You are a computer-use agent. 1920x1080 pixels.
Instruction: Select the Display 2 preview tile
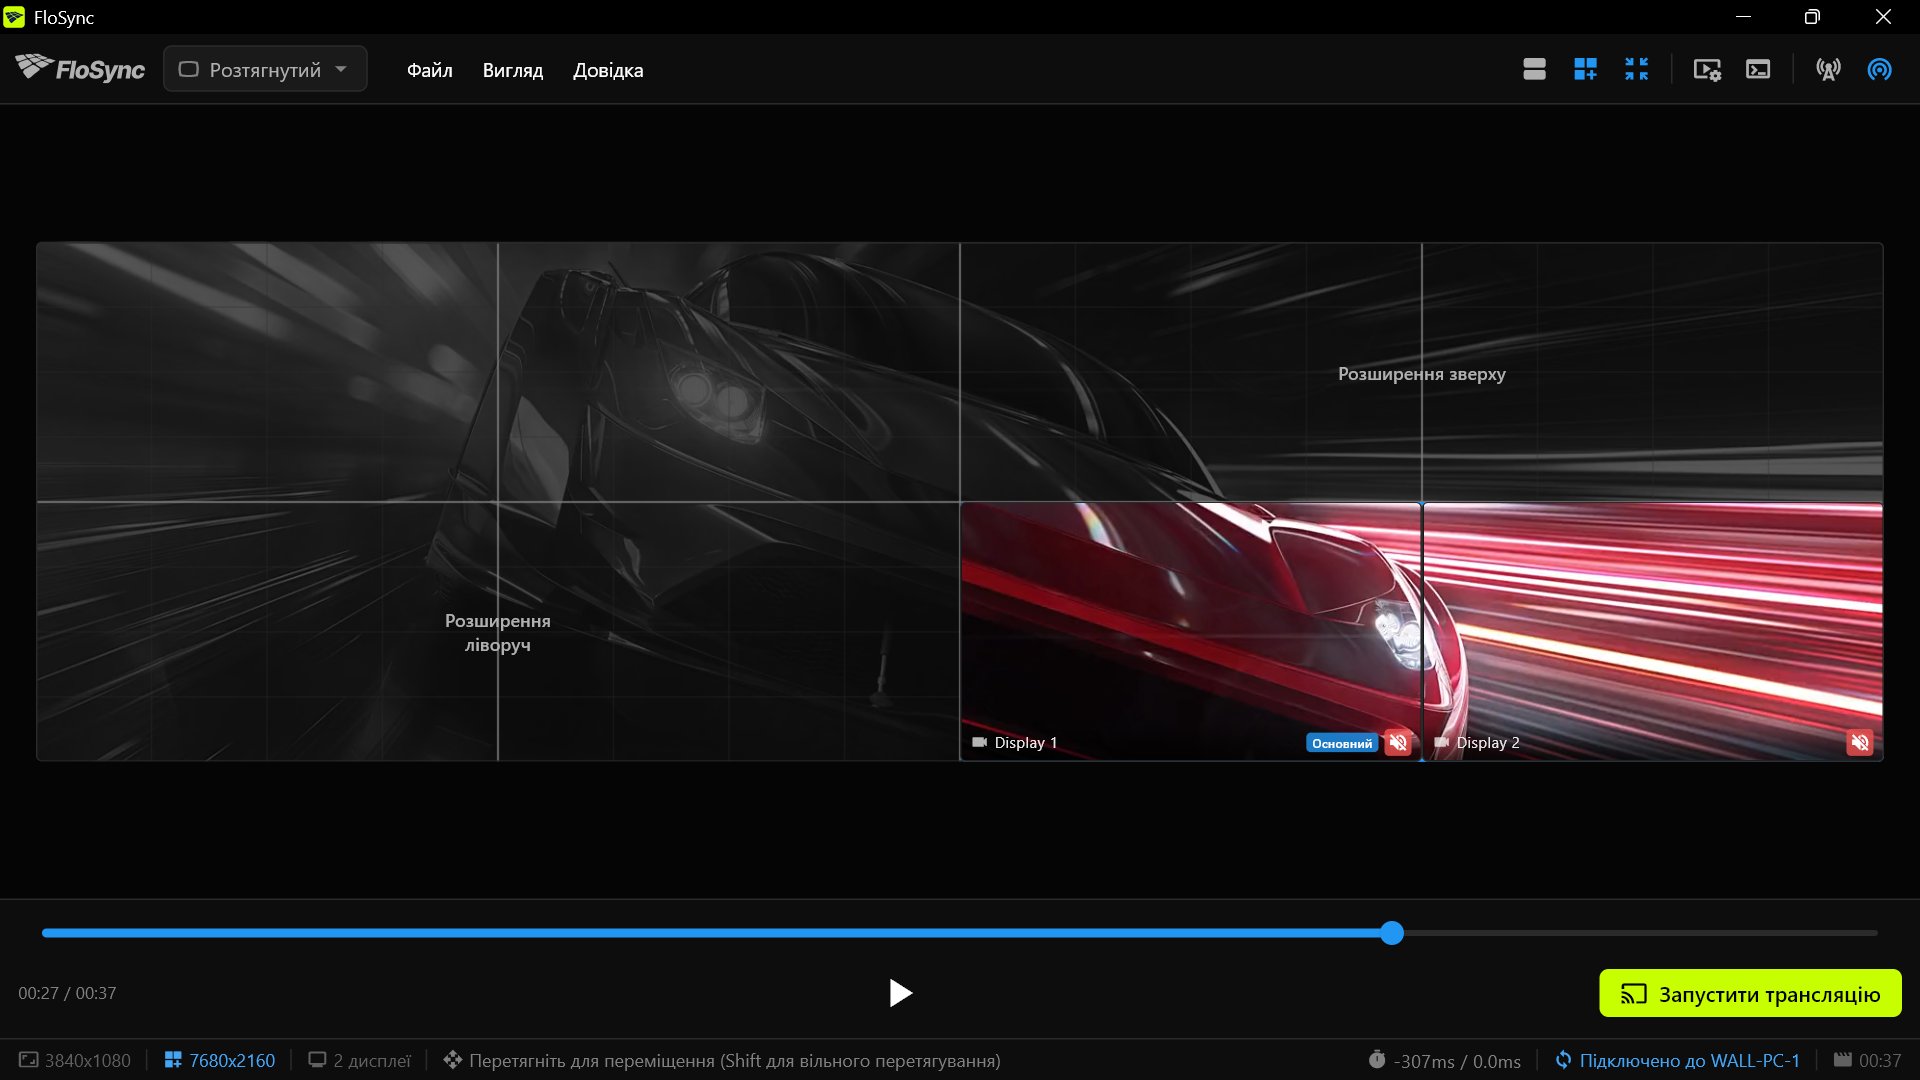[x=1652, y=631]
